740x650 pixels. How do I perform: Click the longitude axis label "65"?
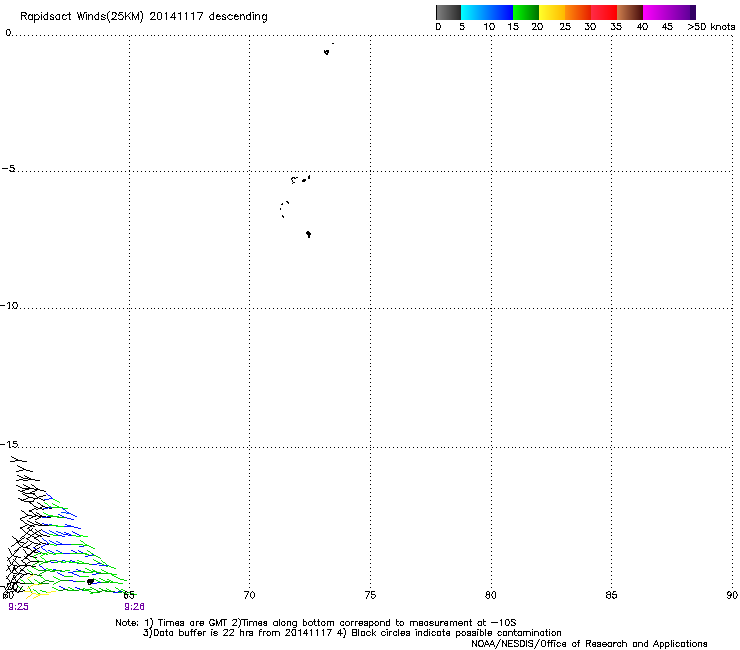coord(129,595)
